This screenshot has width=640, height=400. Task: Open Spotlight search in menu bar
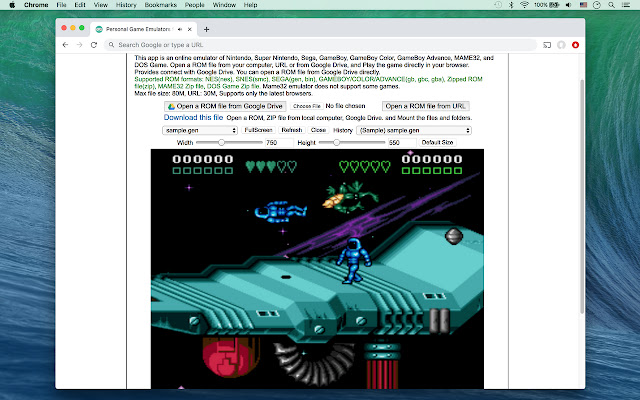tap(611, 5)
